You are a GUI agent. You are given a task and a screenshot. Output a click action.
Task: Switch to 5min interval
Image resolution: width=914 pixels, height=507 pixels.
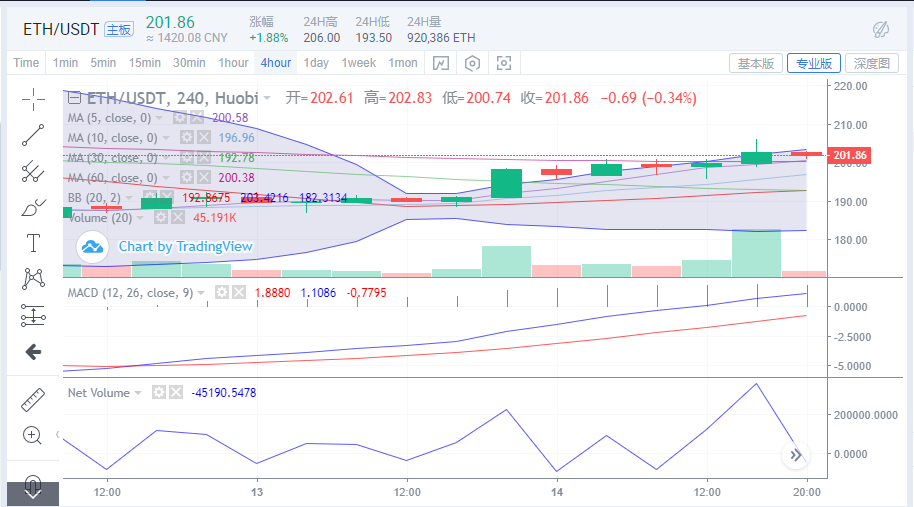pos(103,63)
